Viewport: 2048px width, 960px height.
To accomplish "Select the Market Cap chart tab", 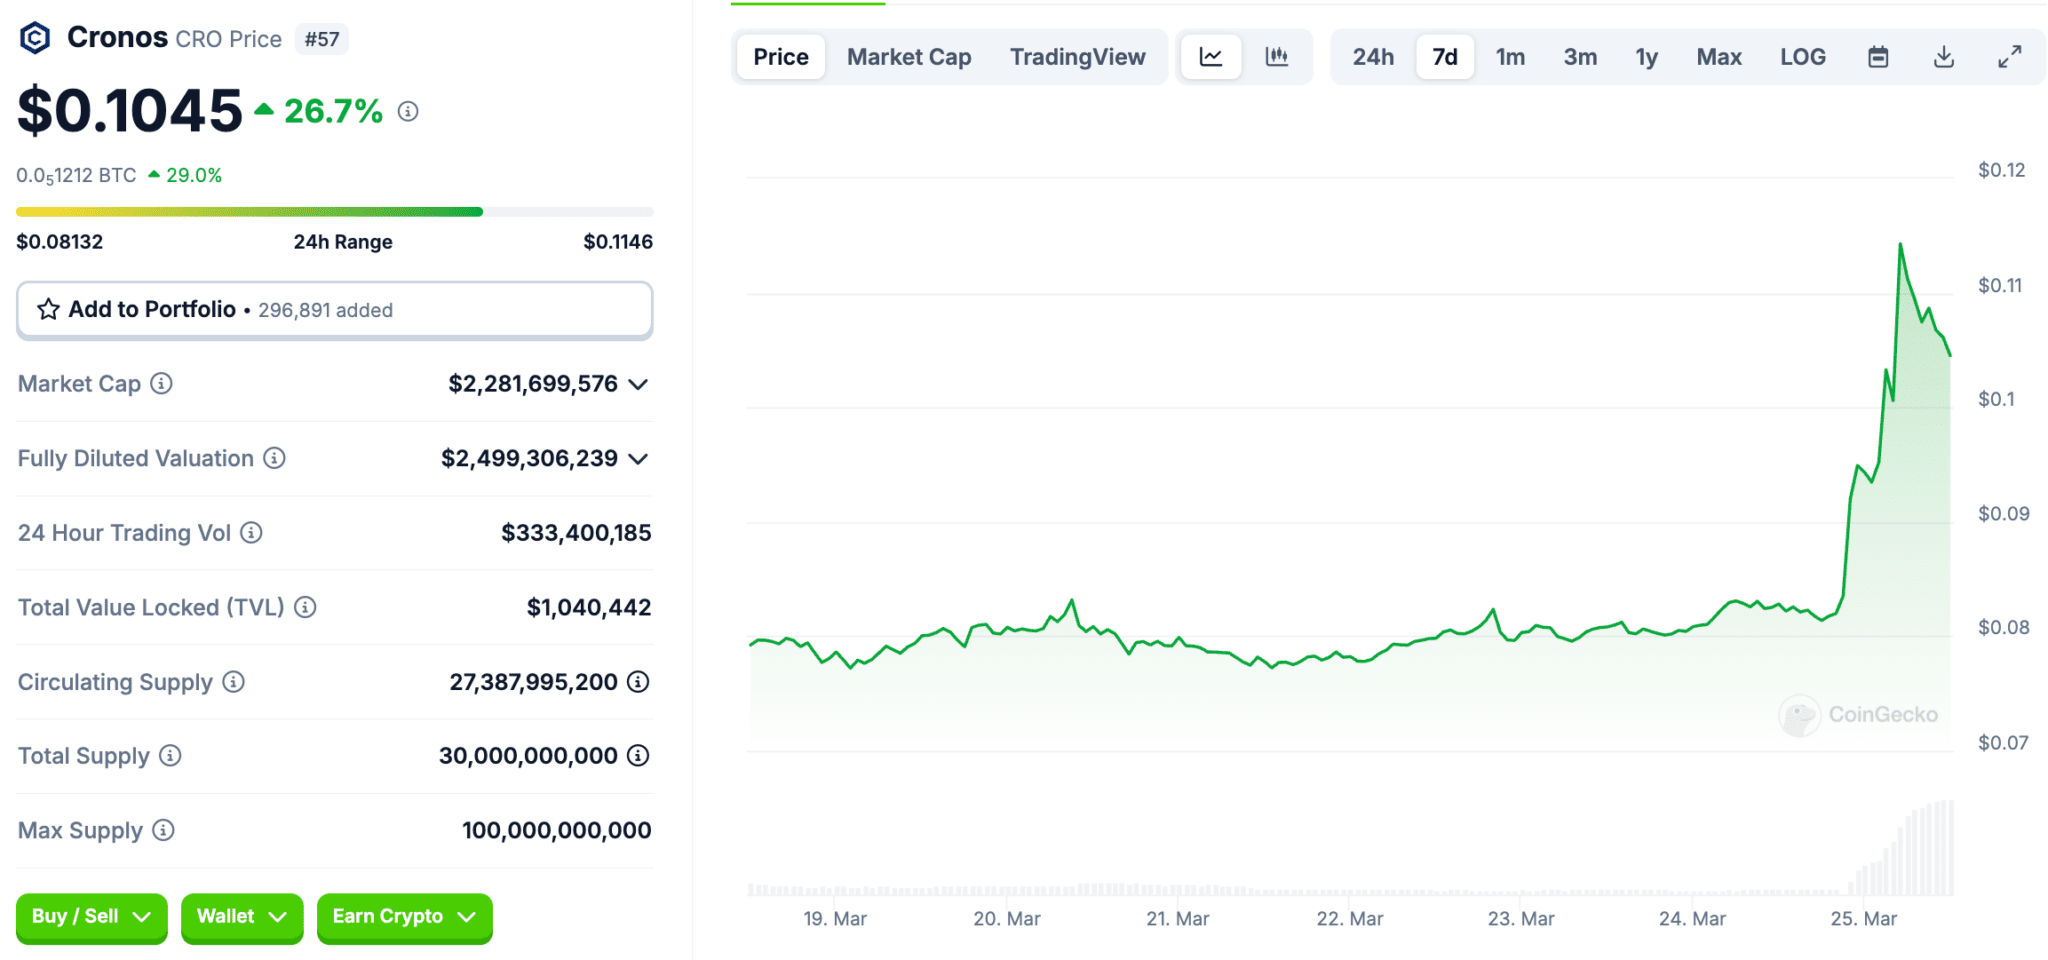I will 909,57.
